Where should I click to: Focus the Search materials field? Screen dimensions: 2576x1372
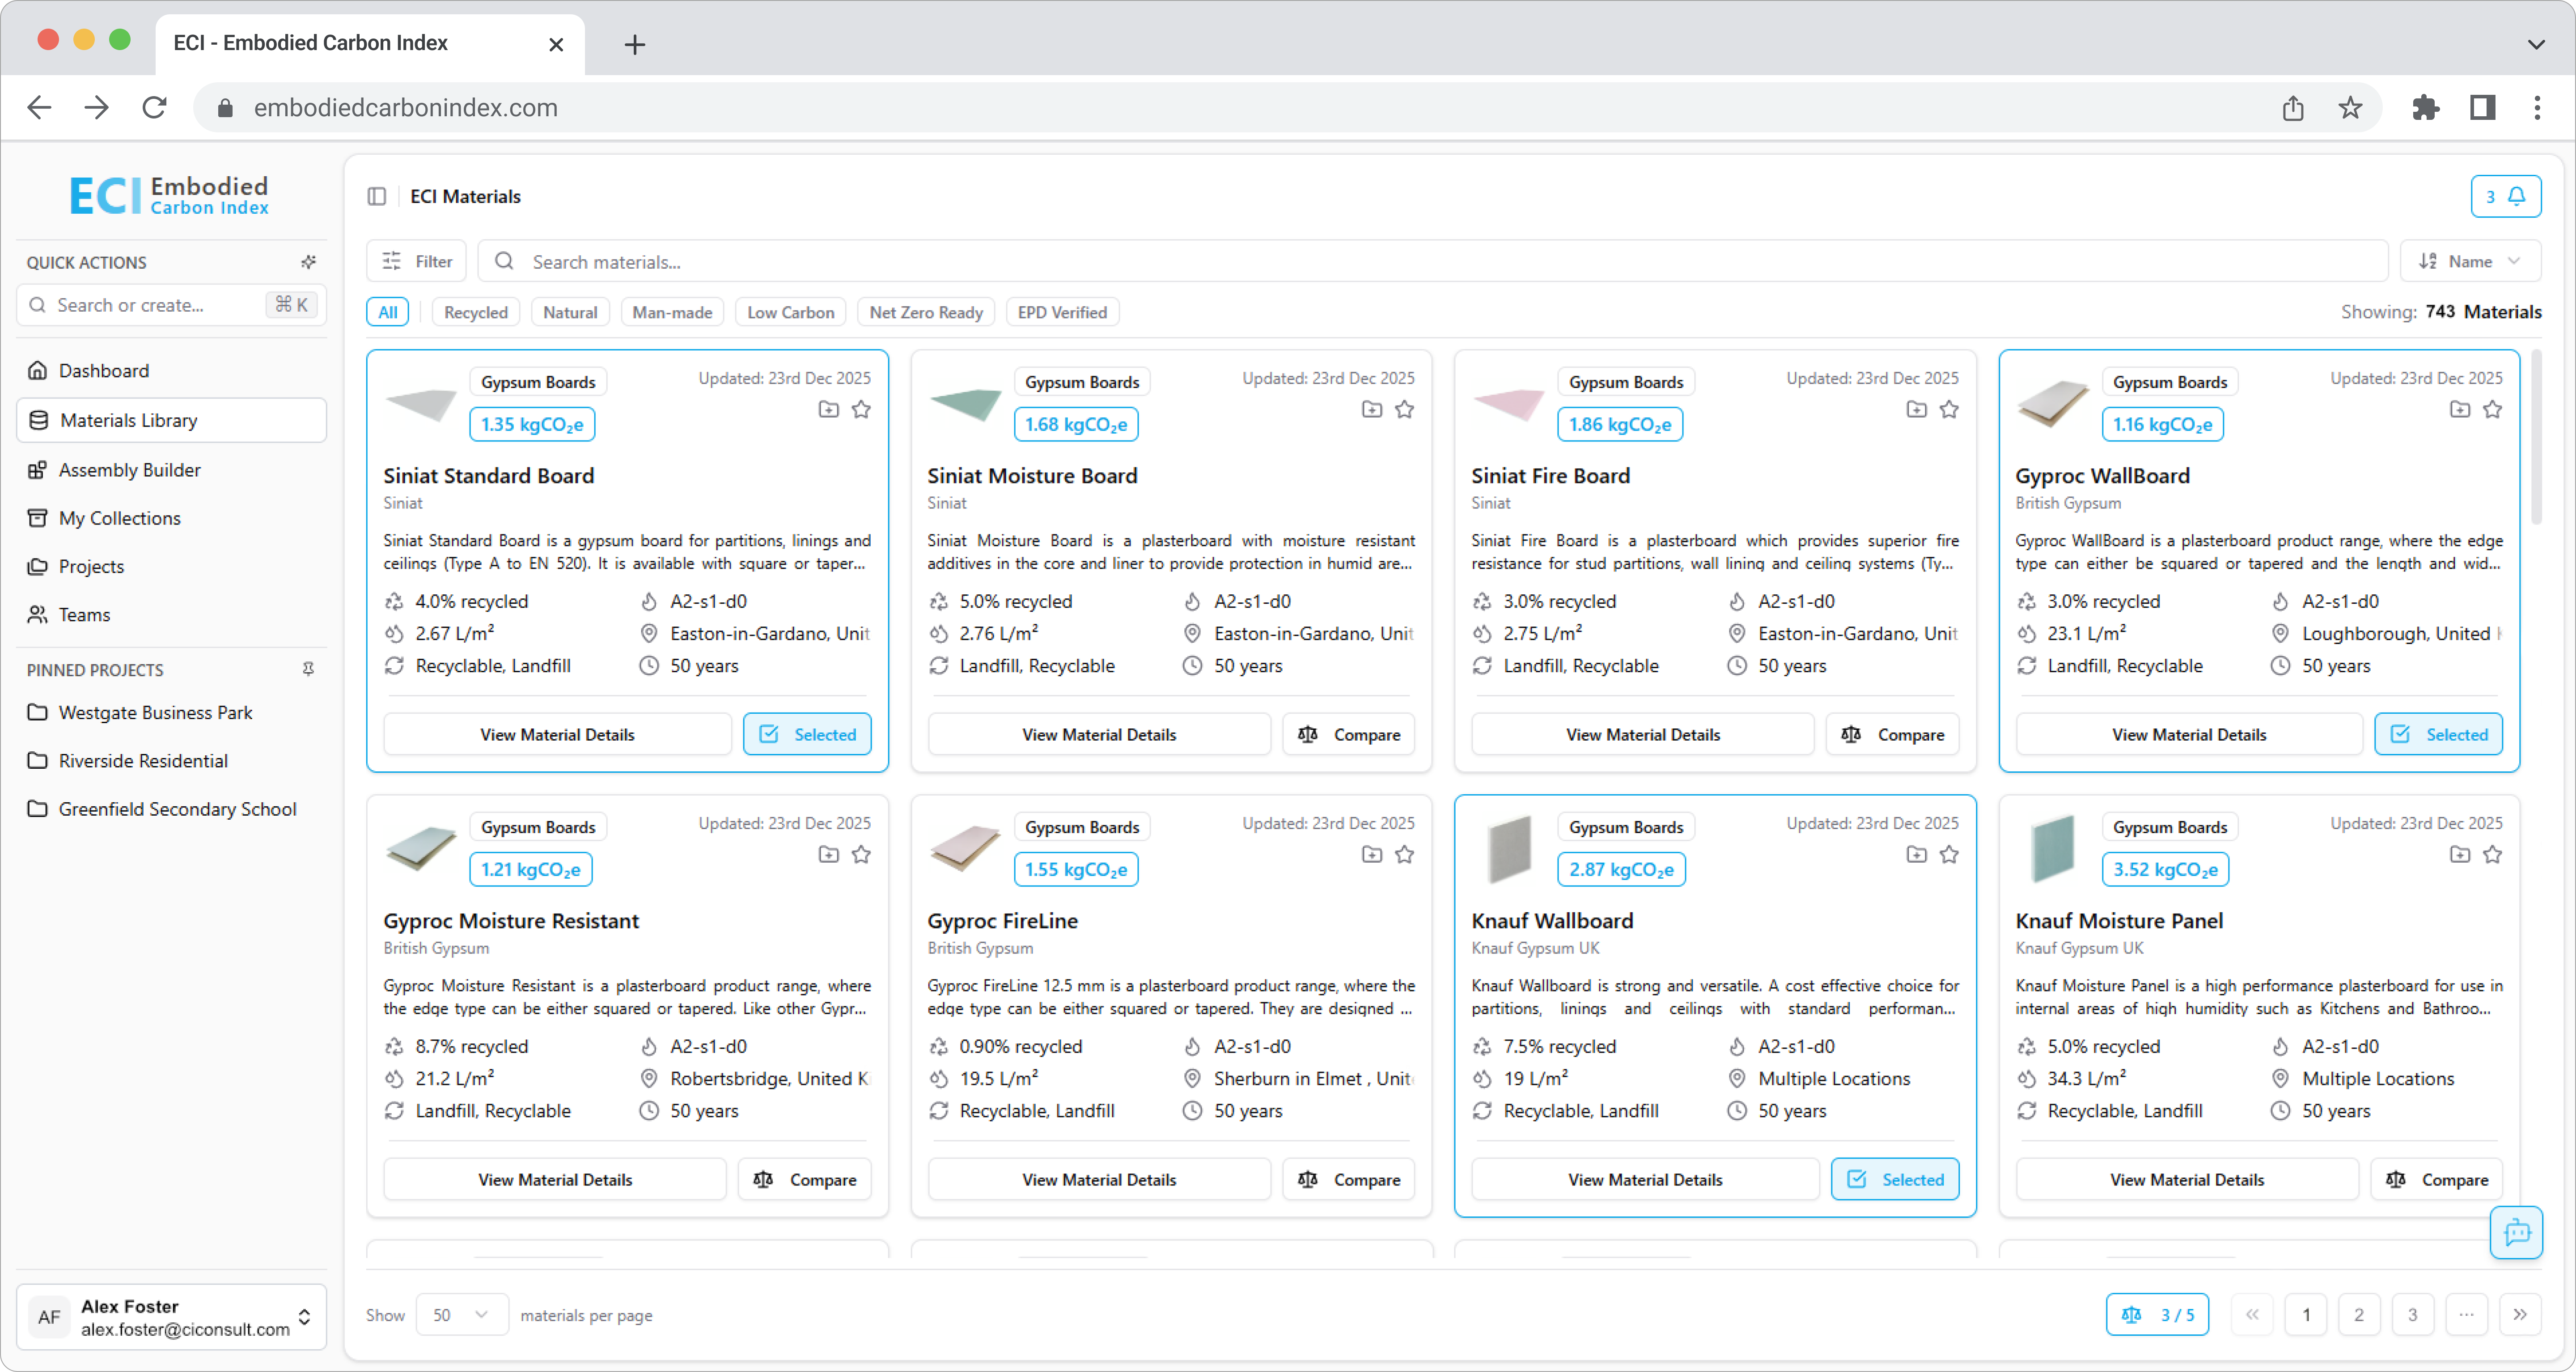pos(1433,261)
